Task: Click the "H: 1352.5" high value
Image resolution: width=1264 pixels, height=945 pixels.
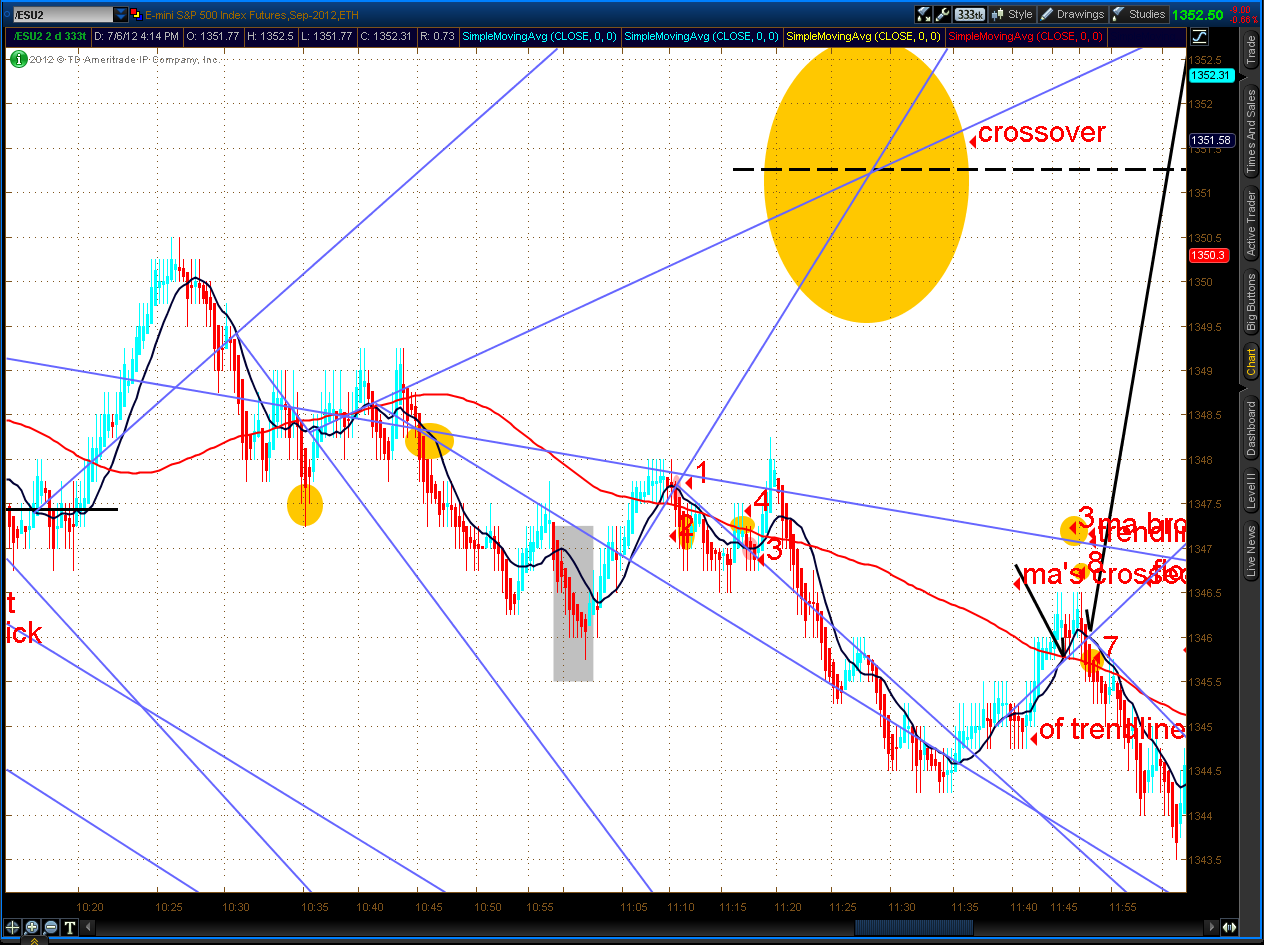Action: (x=270, y=37)
